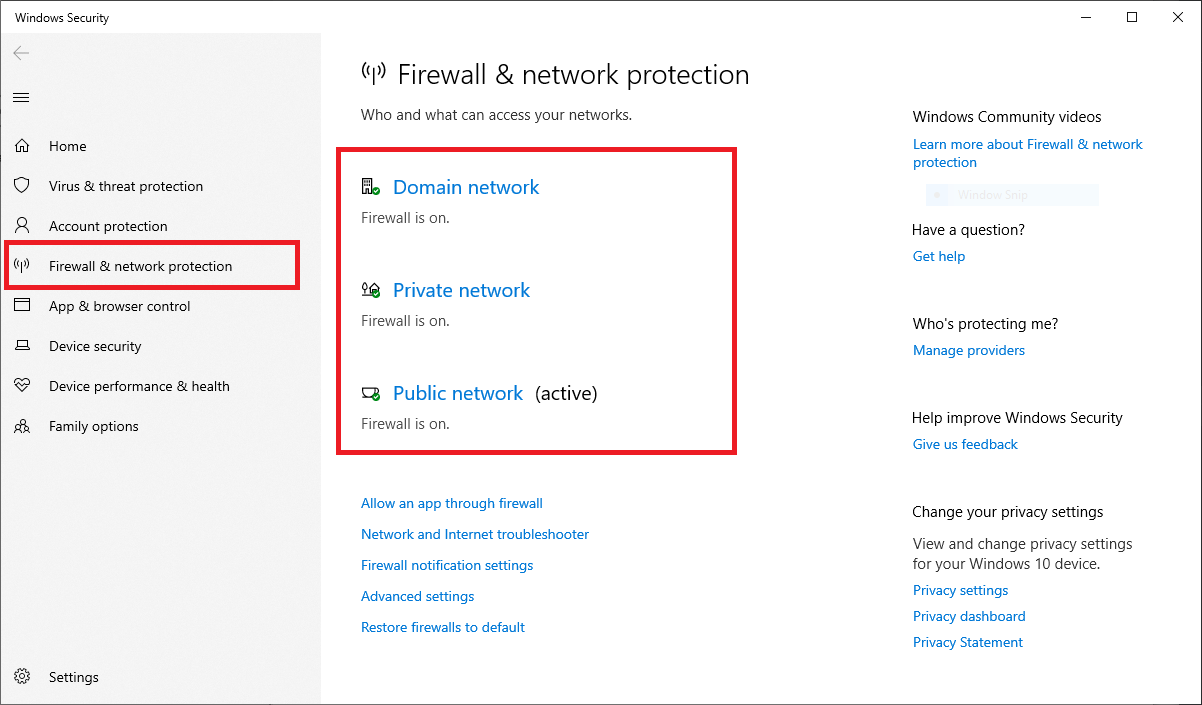This screenshot has height=705, width=1202.
Task: Open Advanced settings link
Action: 418,596
